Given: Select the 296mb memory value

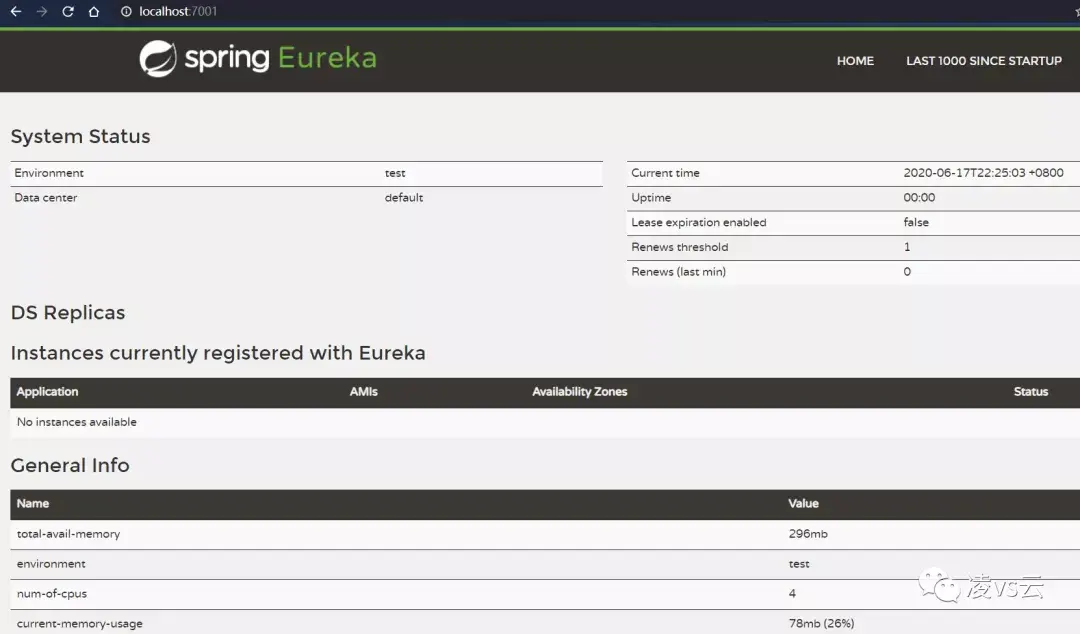Looking at the screenshot, I should pyautogui.click(x=808, y=534).
